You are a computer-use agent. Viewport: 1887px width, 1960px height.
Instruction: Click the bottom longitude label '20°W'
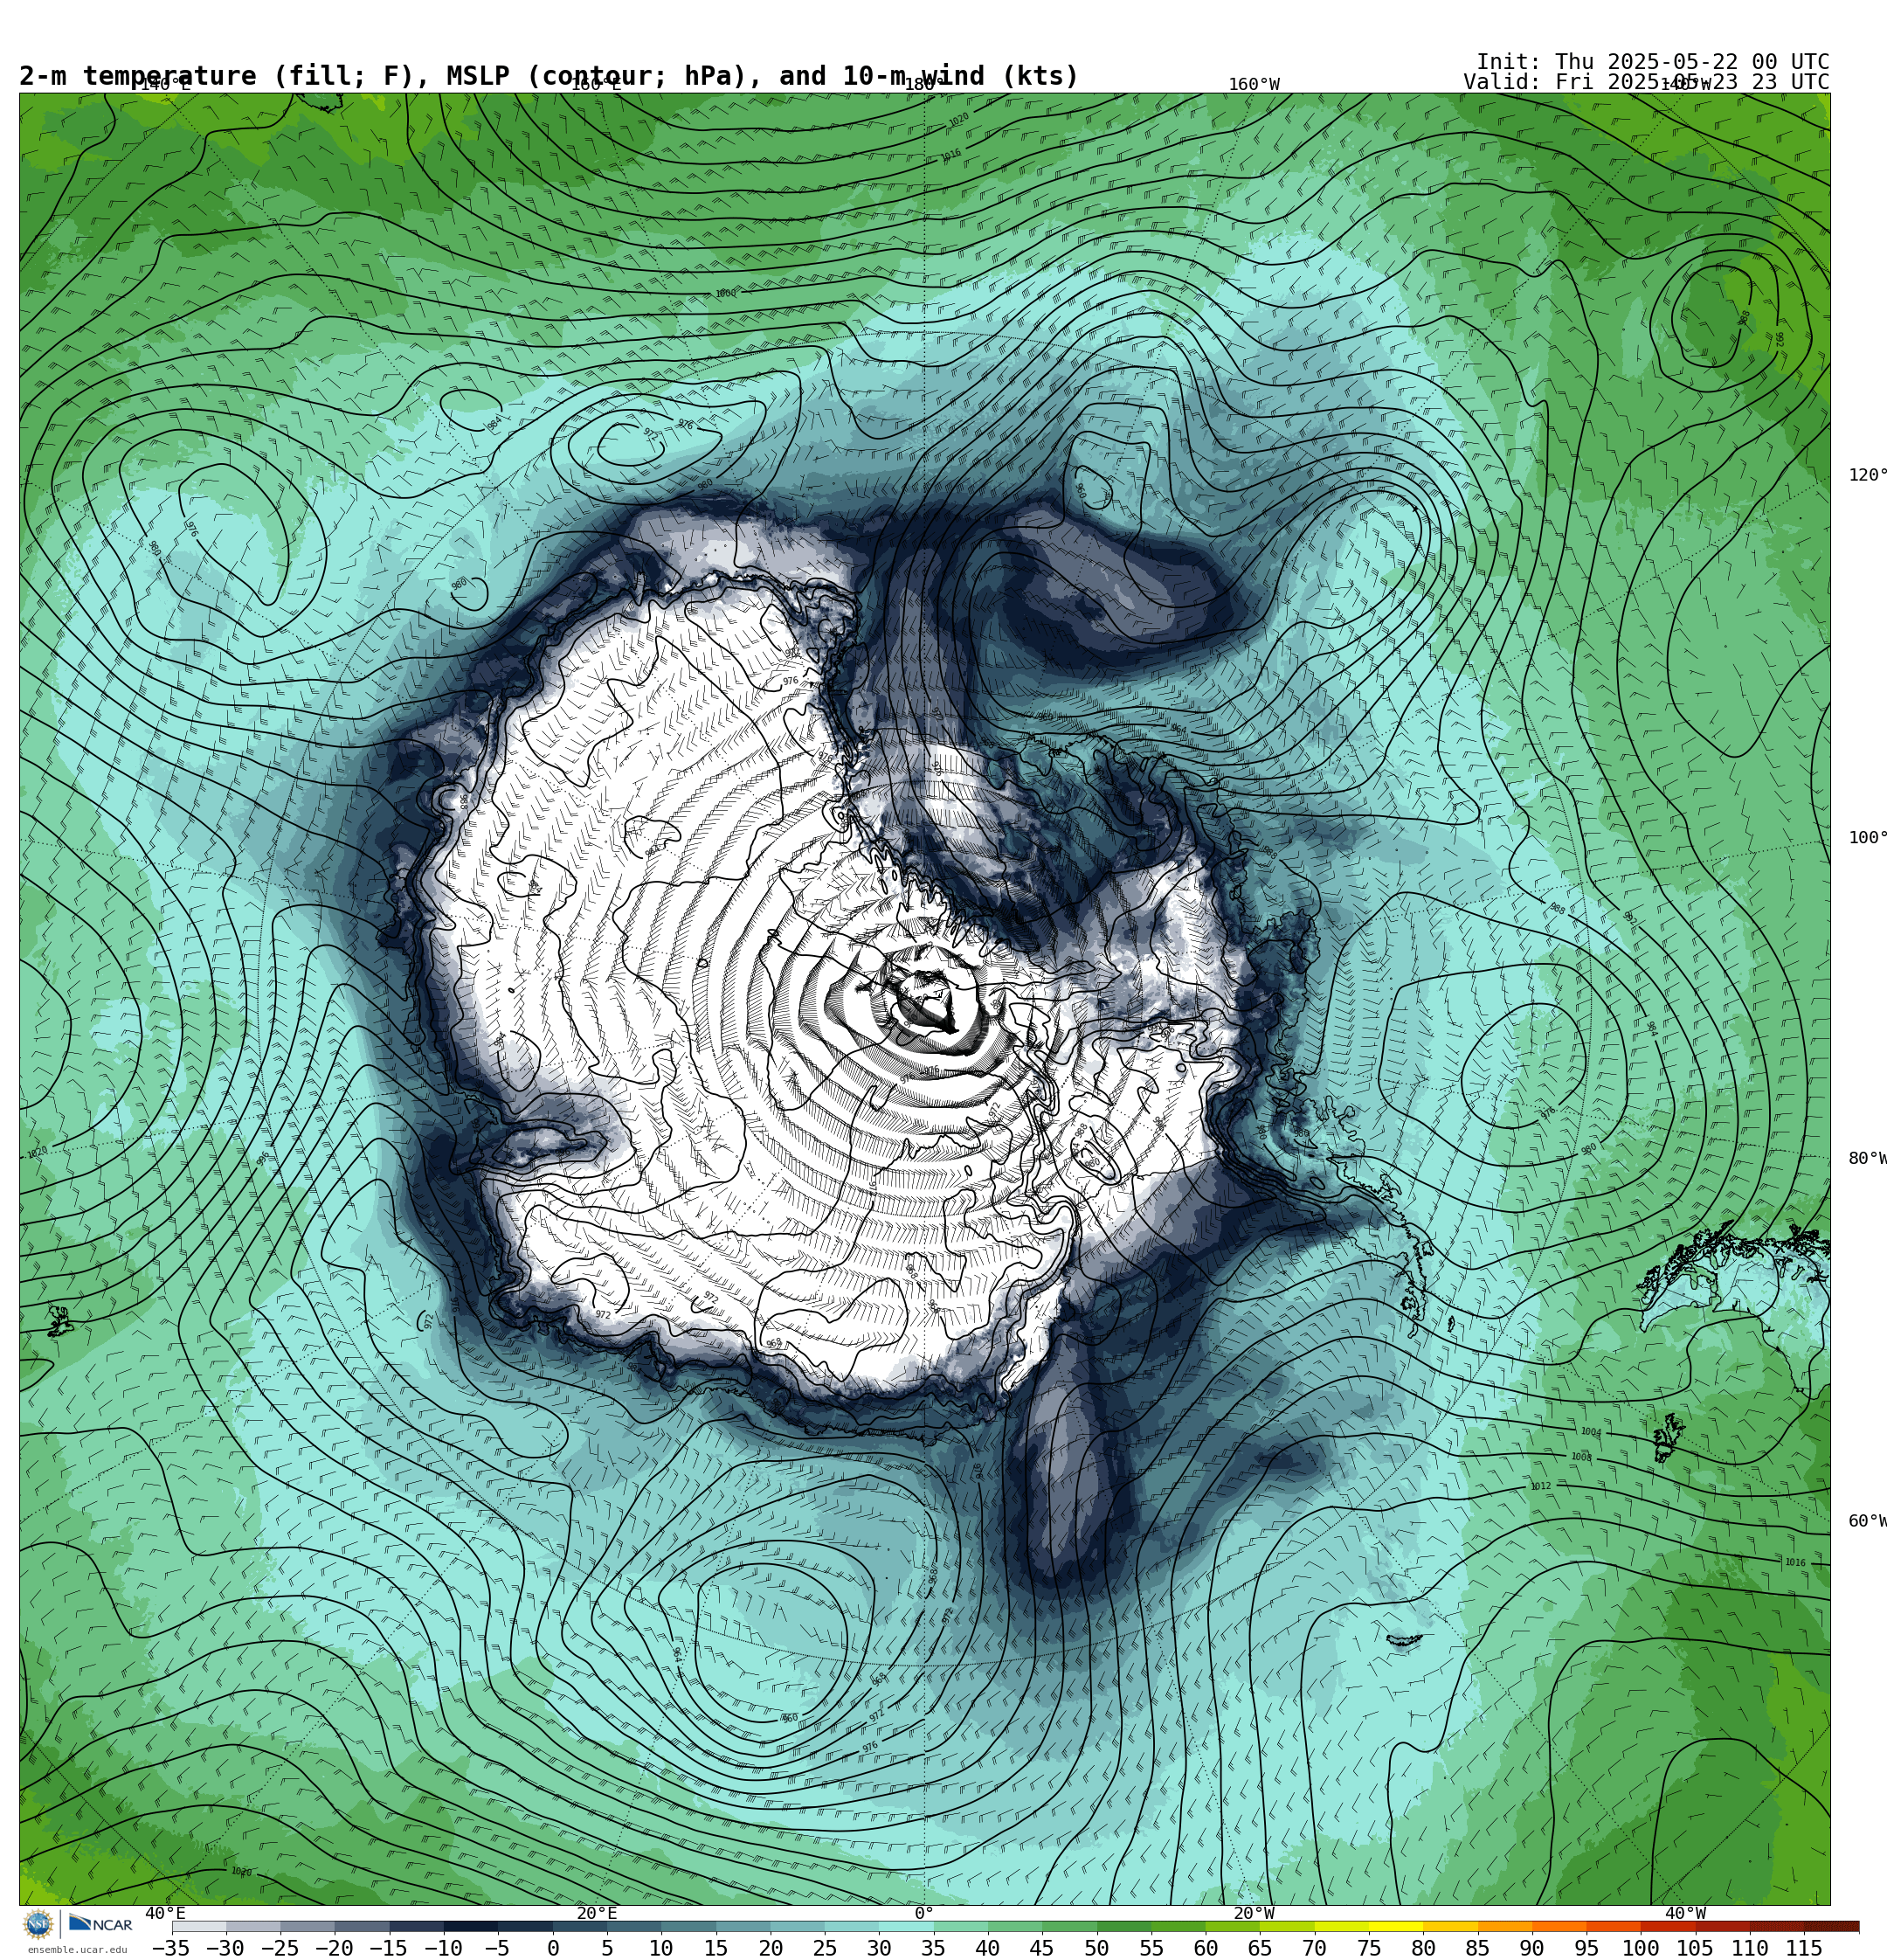(x=1254, y=1913)
